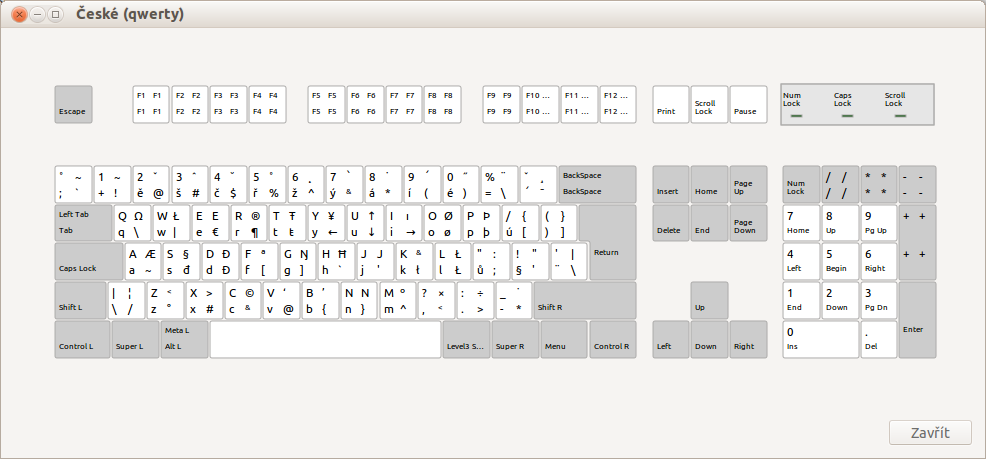This screenshot has height=459, width=986.
Task: Click the Control L key
Action: (82, 340)
